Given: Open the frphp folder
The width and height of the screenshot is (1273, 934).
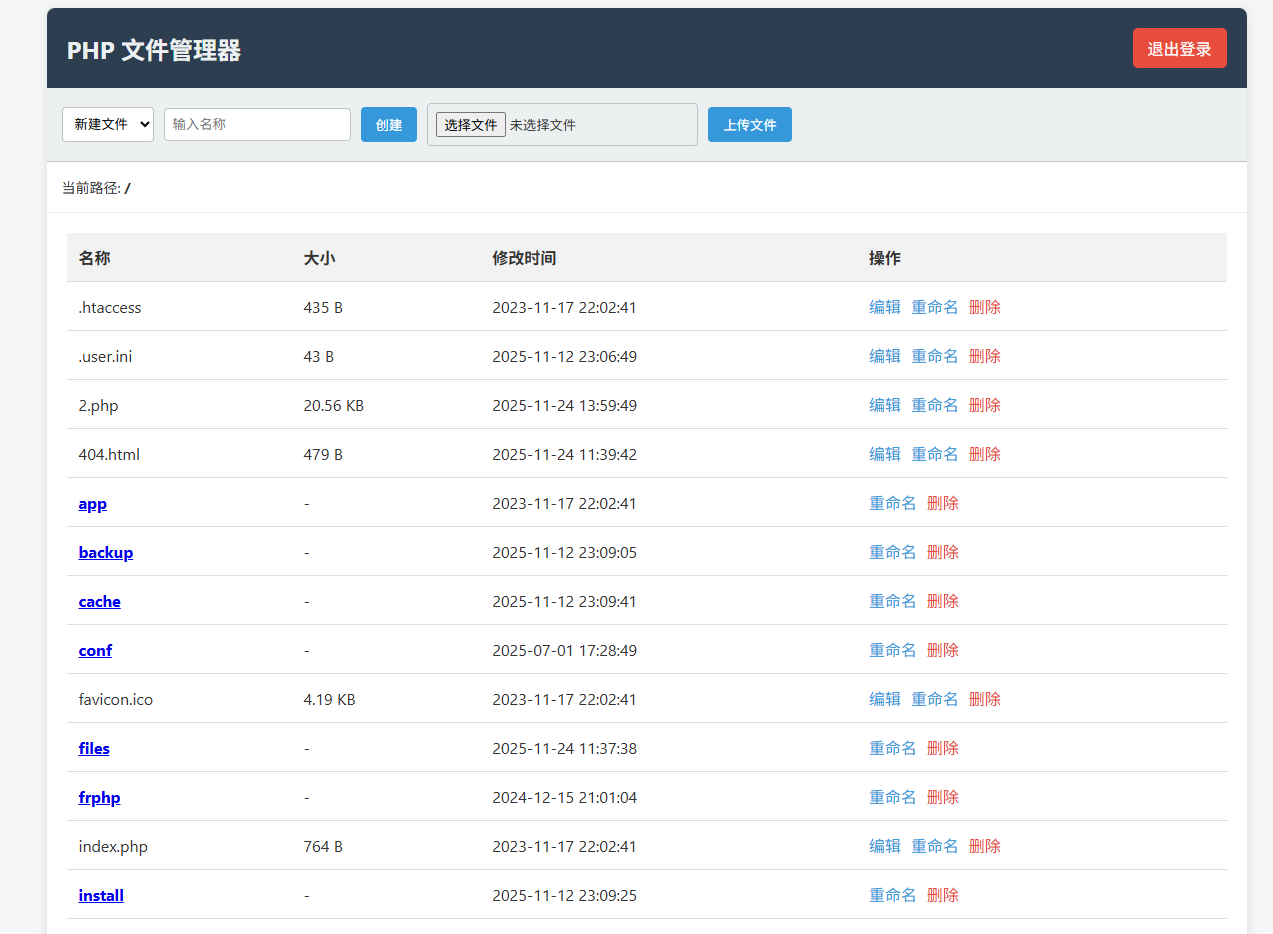Looking at the screenshot, I should [99, 798].
